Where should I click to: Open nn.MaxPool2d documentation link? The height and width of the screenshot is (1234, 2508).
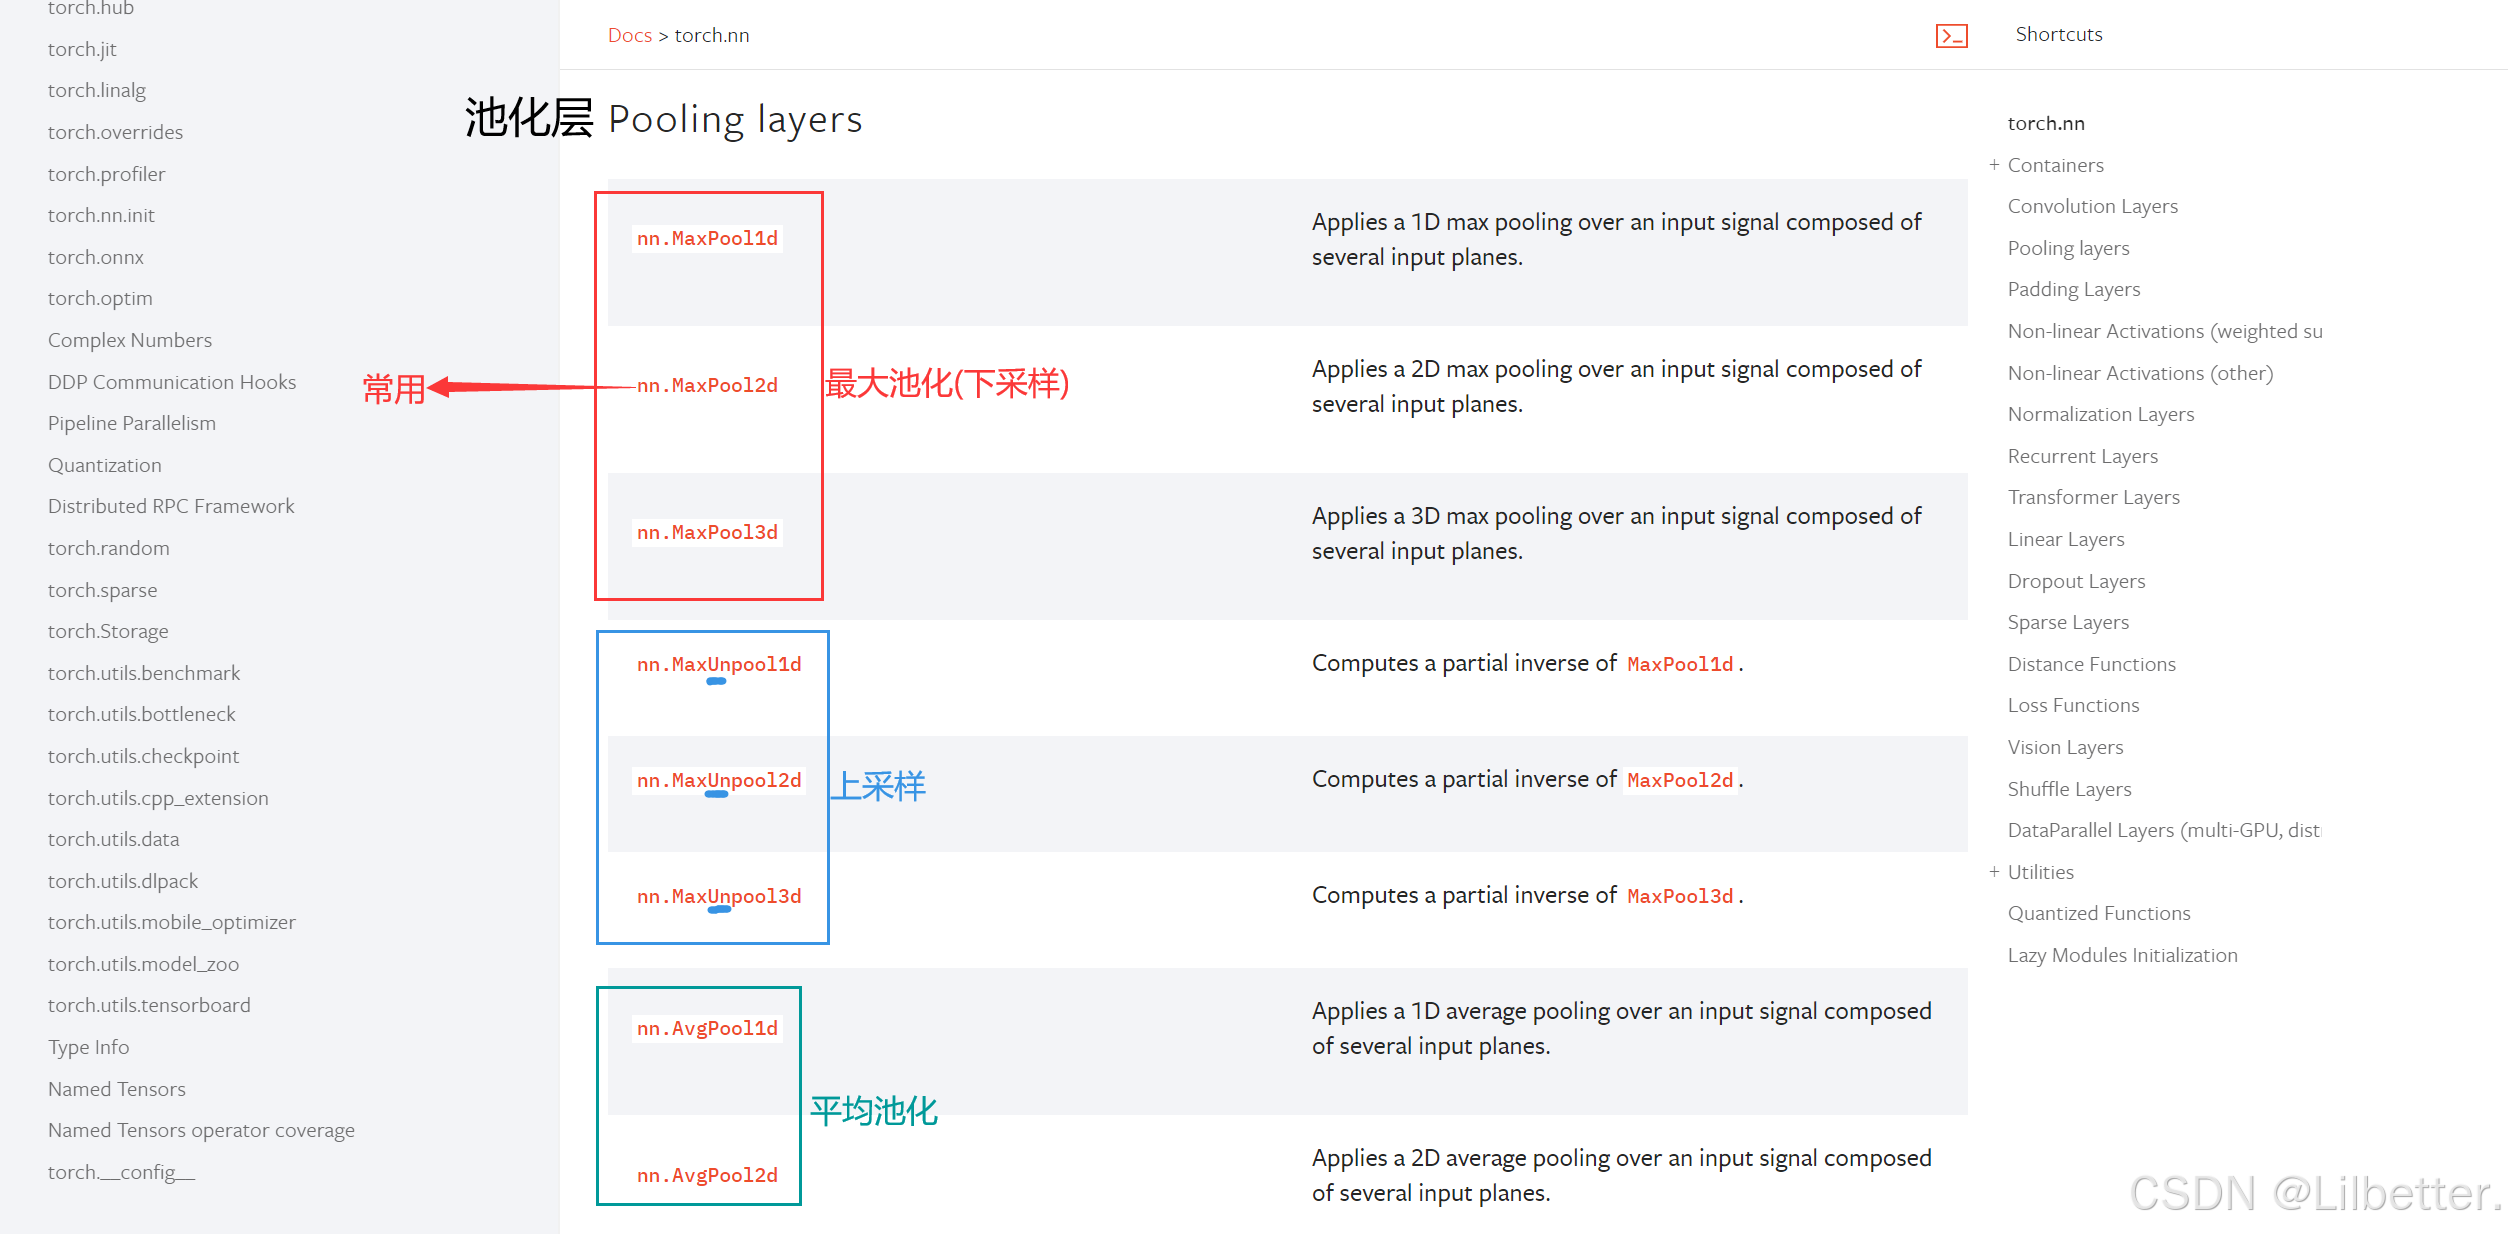(x=707, y=385)
